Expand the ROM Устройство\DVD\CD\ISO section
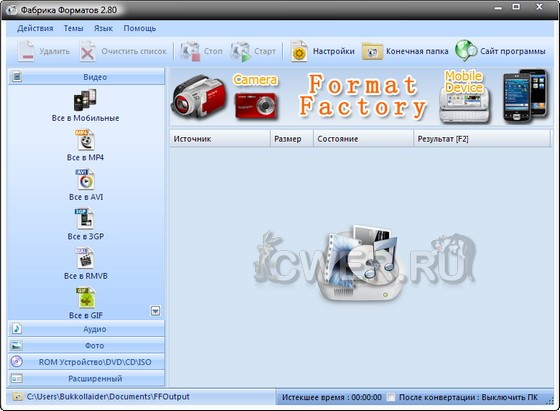The image size is (560, 411). pos(86,362)
